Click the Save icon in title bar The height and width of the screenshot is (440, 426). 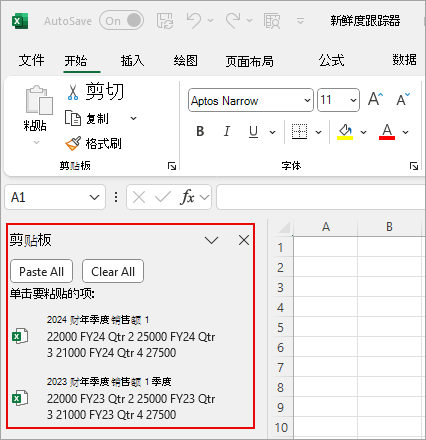pos(165,21)
